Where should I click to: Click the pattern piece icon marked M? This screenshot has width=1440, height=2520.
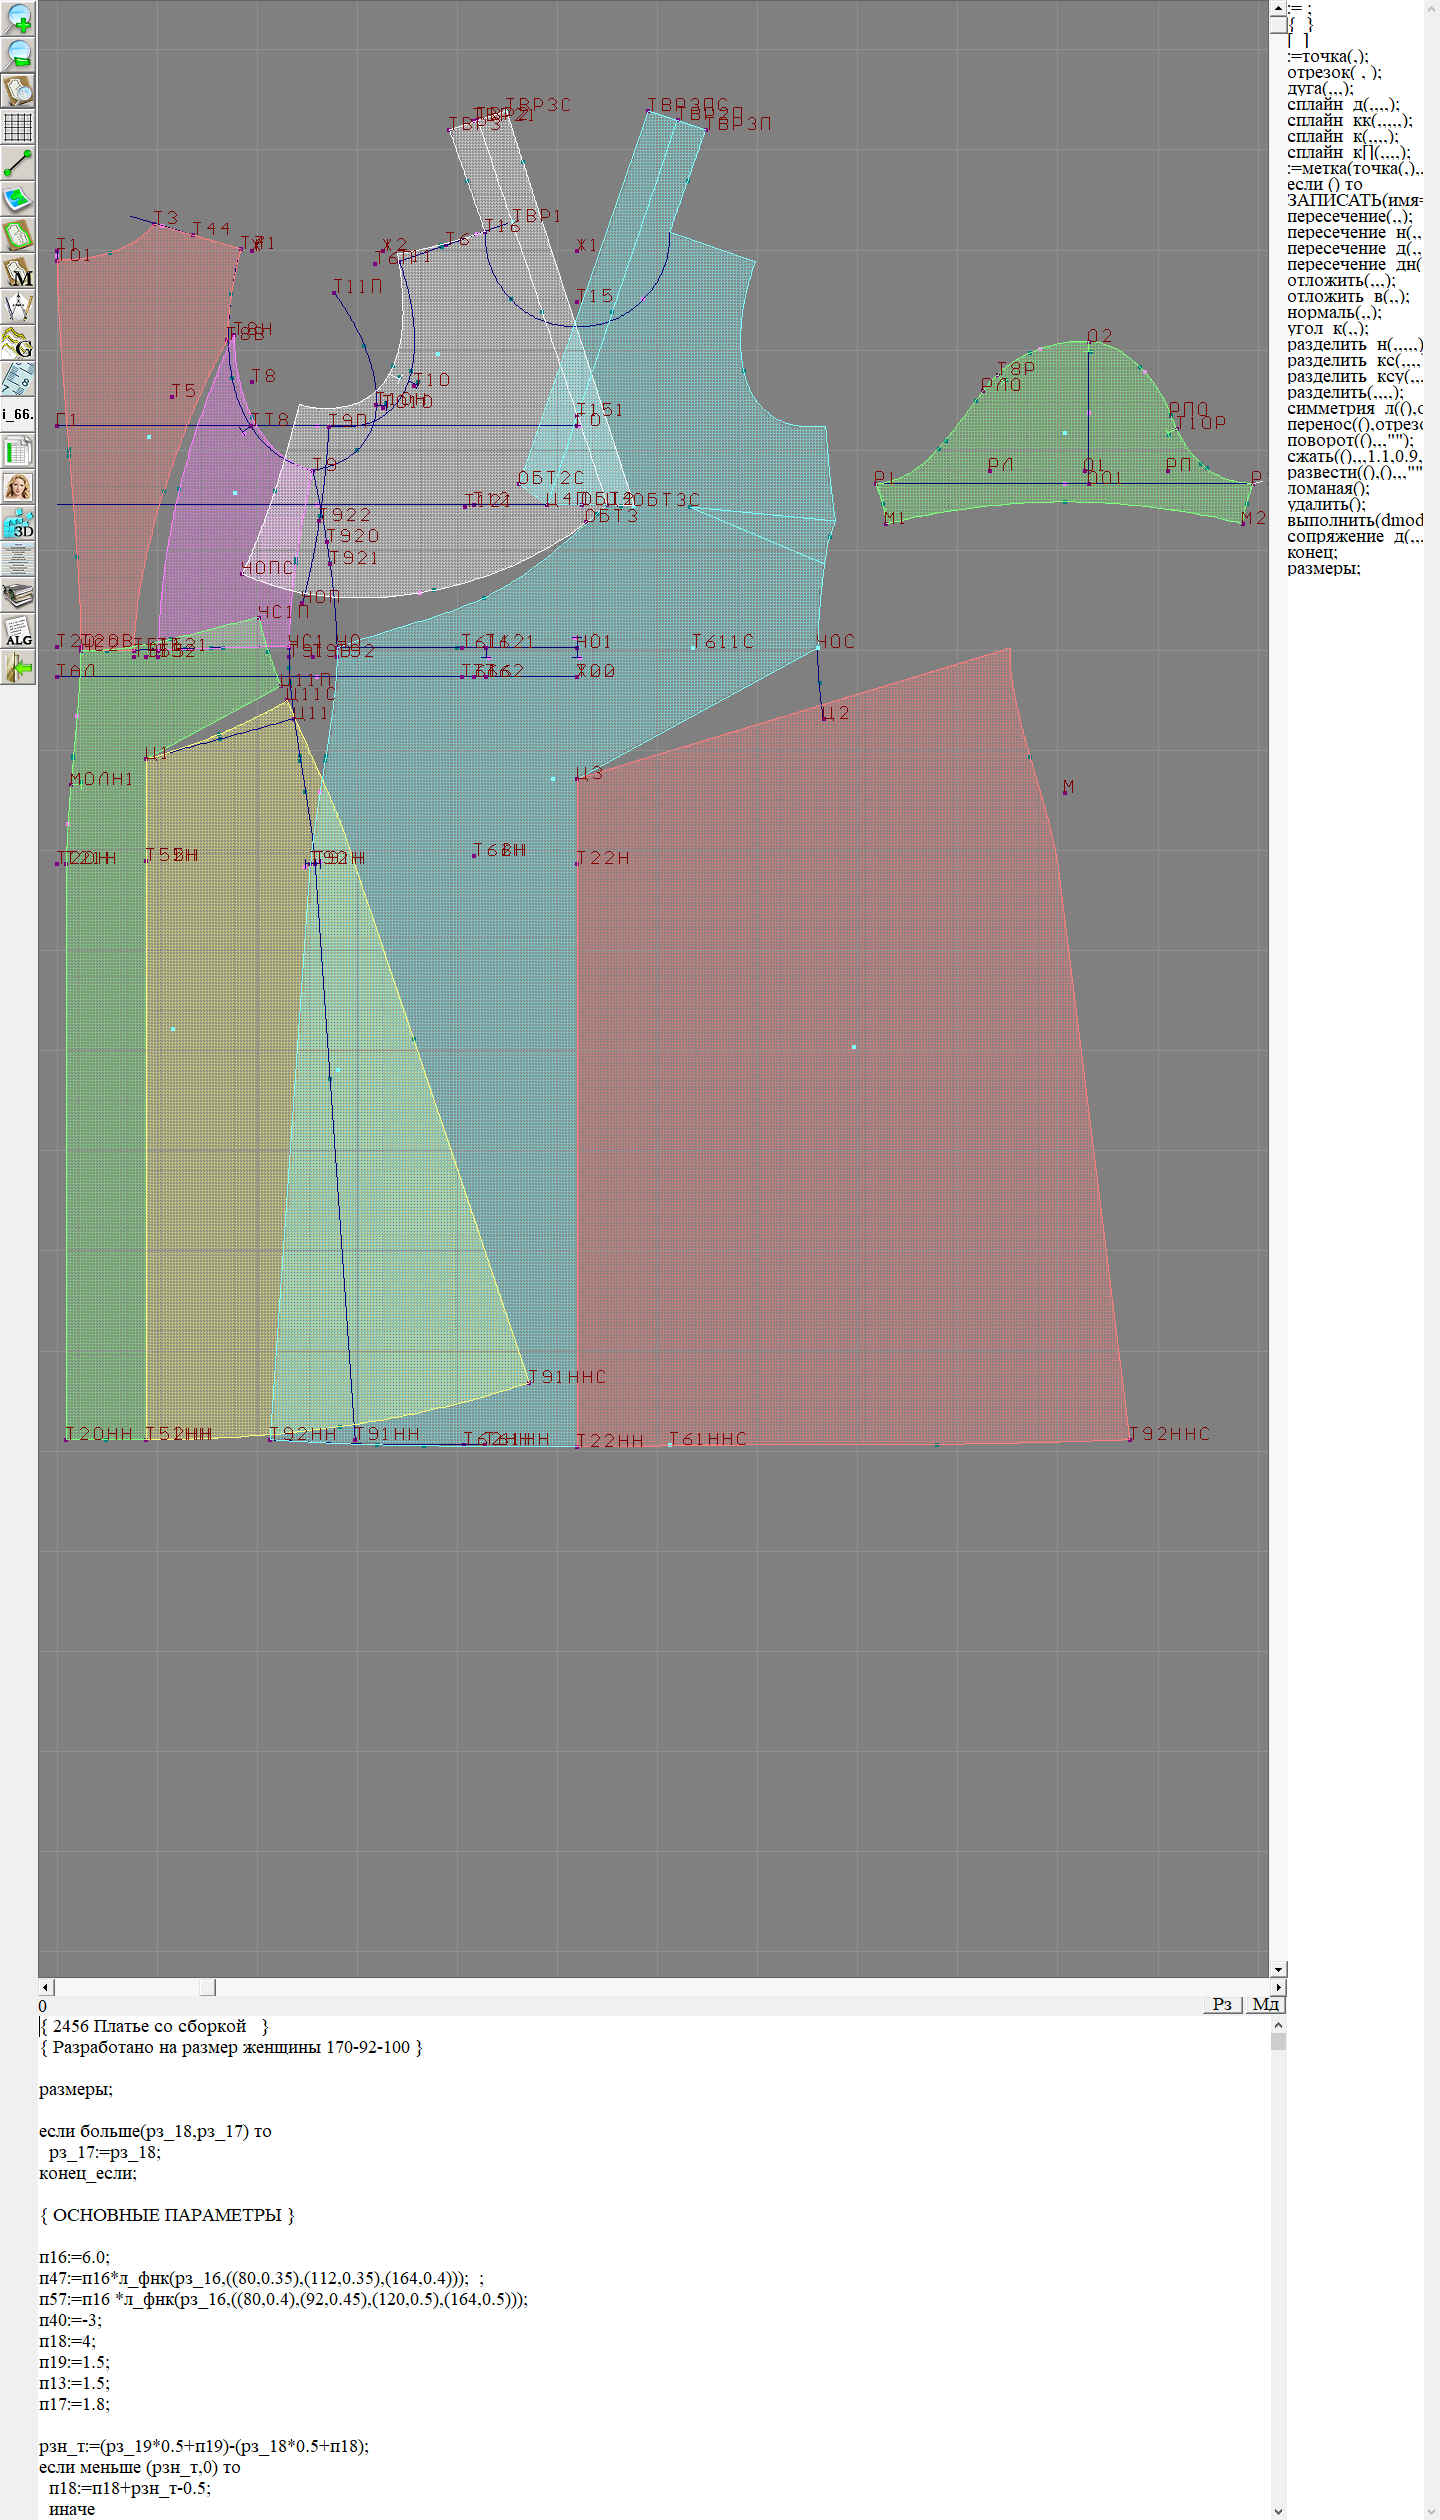(x=18, y=272)
